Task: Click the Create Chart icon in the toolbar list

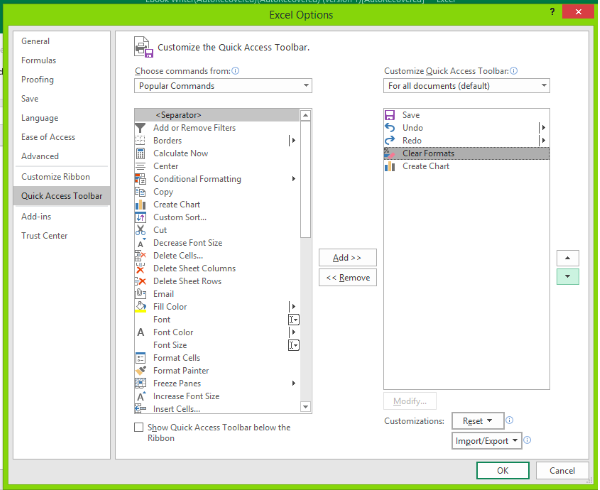Action: 390,166
